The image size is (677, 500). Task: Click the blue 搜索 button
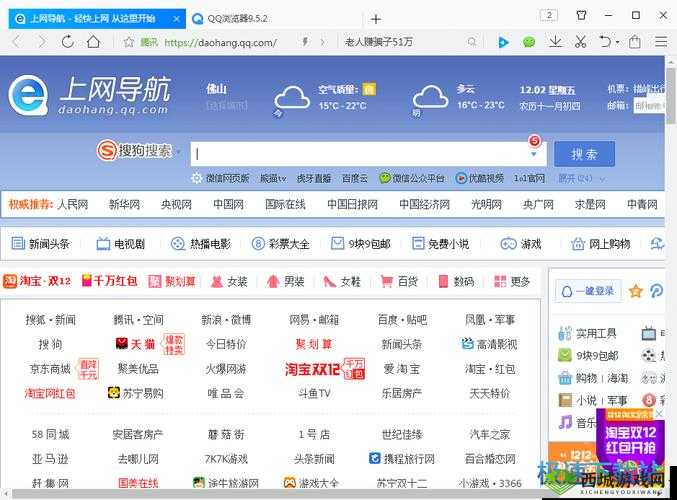coord(584,154)
